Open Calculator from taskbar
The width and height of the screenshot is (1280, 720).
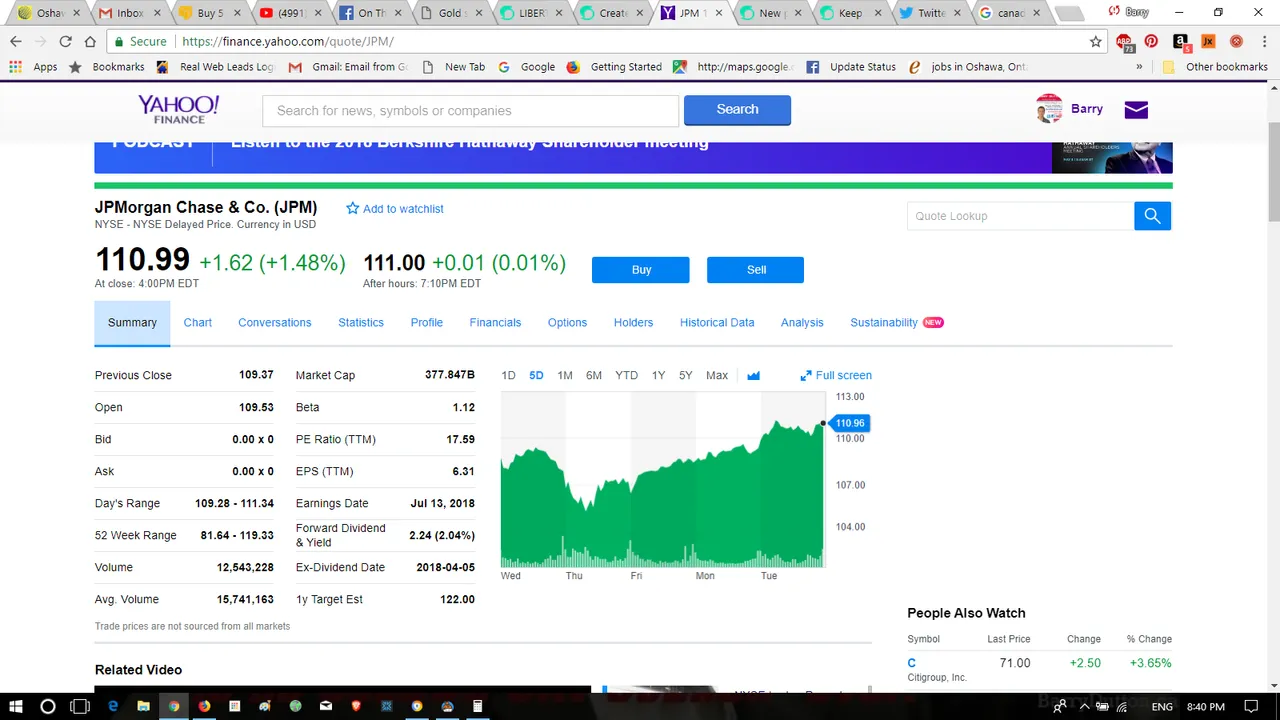coord(477,706)
